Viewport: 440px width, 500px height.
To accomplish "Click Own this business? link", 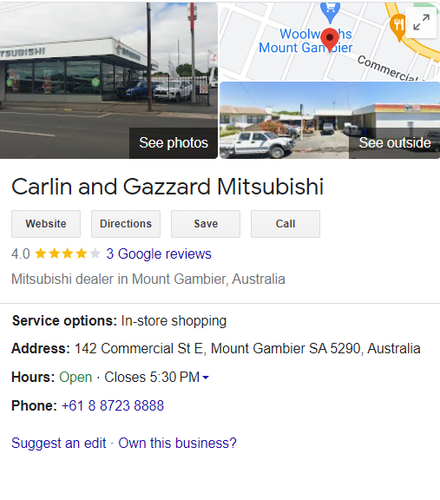I will (x=177, y=443).
